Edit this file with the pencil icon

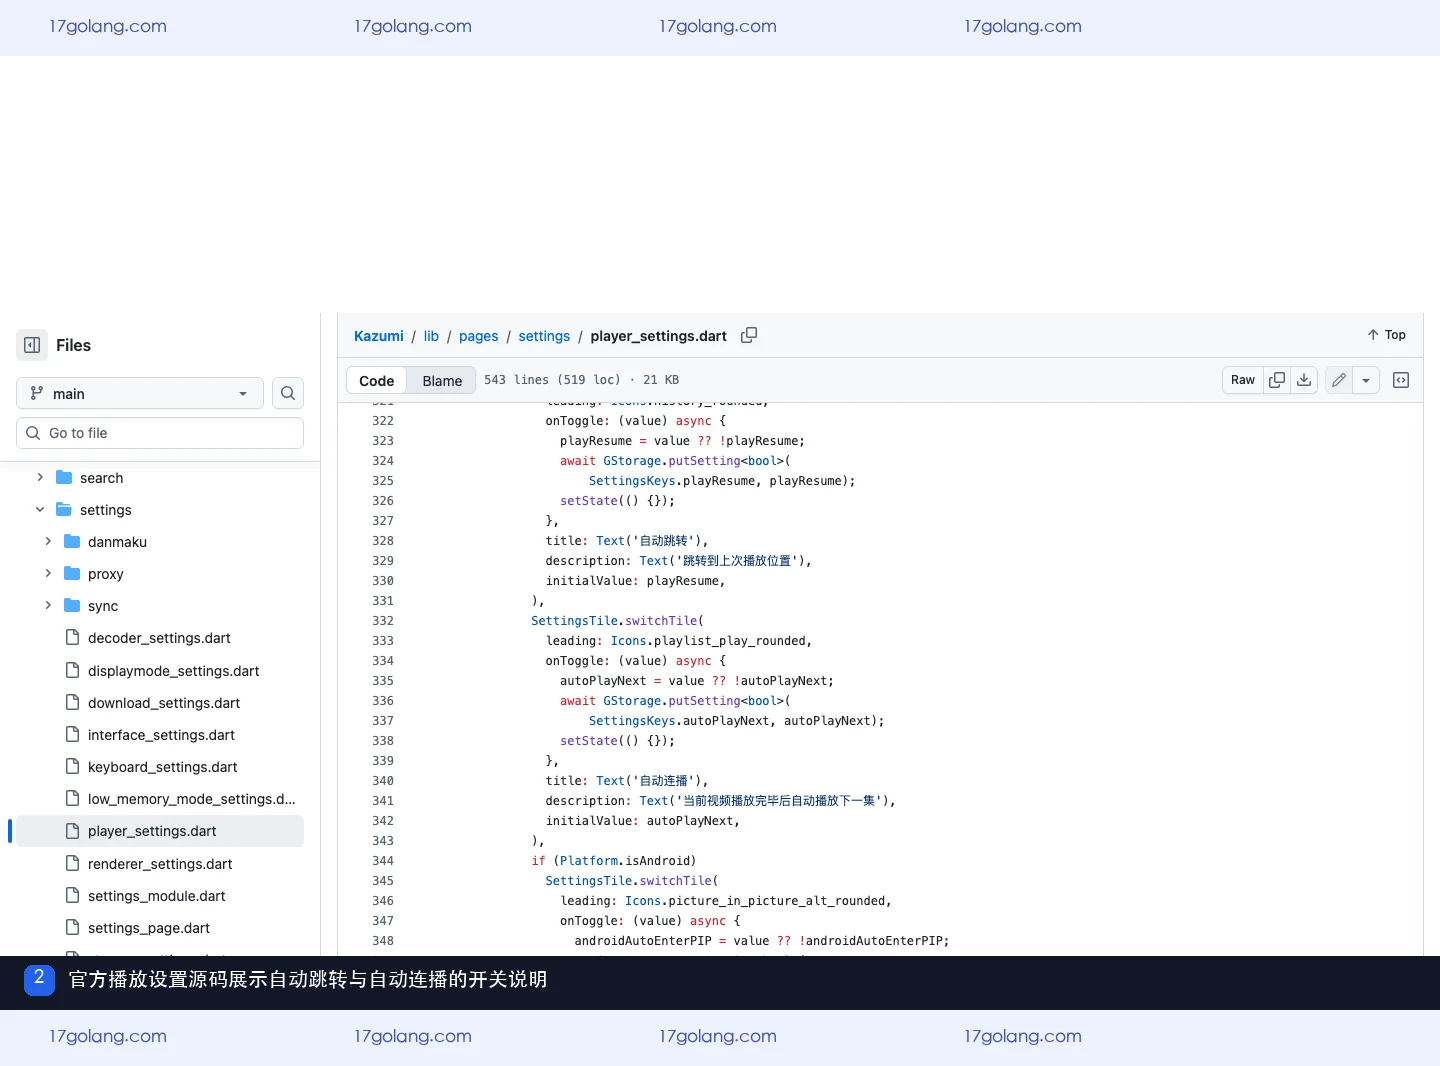tap(1339, 380)
